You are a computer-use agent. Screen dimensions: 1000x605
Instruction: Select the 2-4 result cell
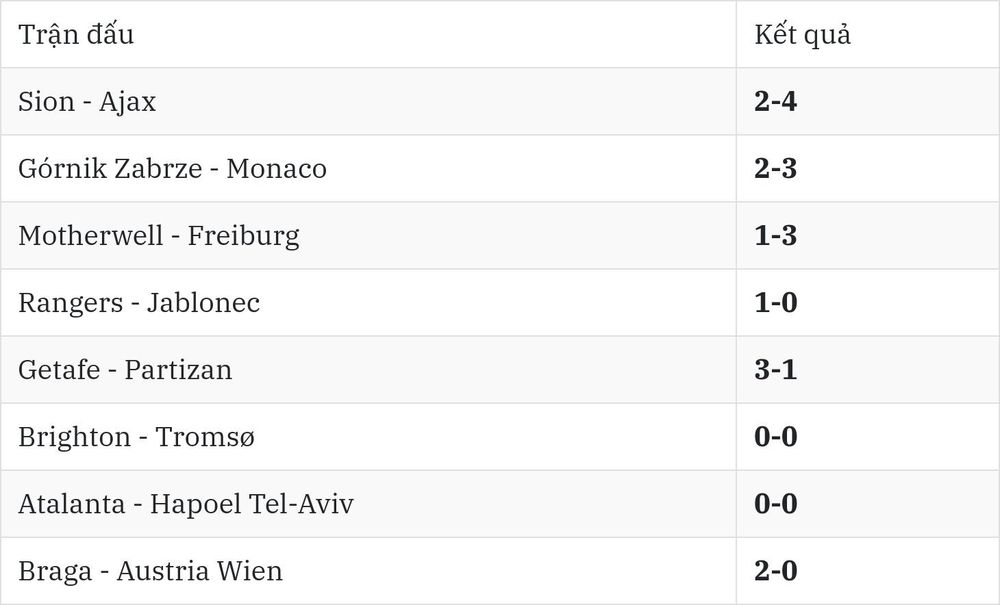867,101
